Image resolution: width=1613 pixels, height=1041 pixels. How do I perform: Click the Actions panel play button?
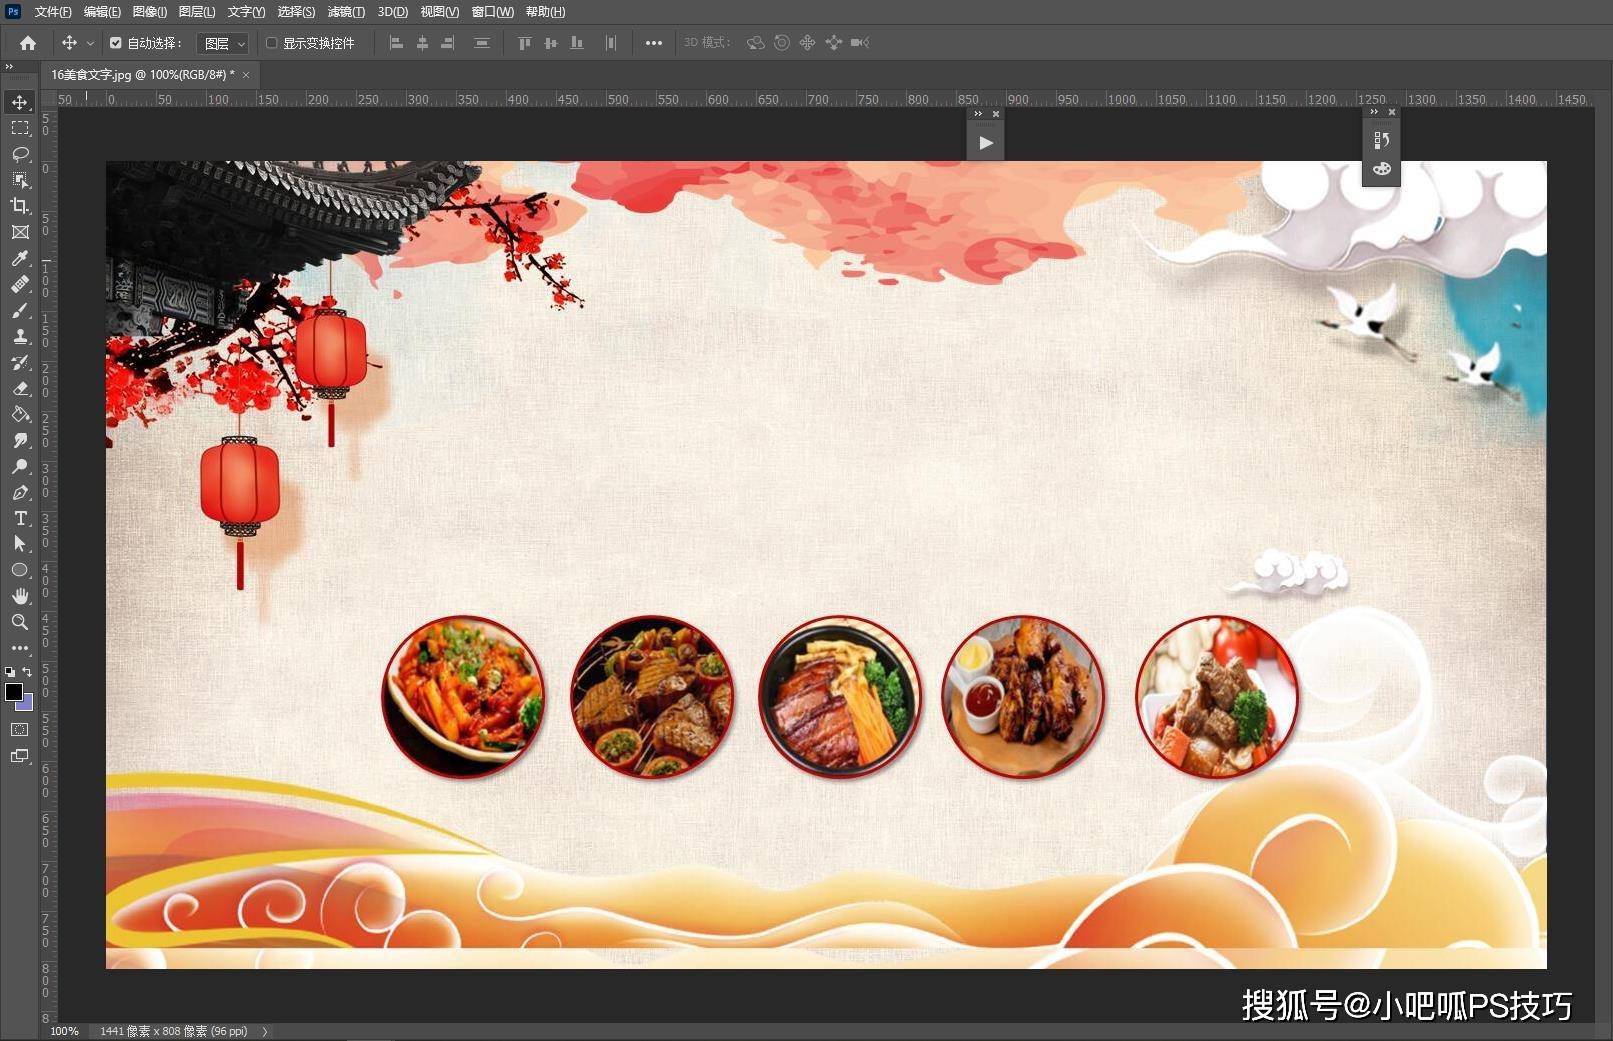(x=985, y=142)
